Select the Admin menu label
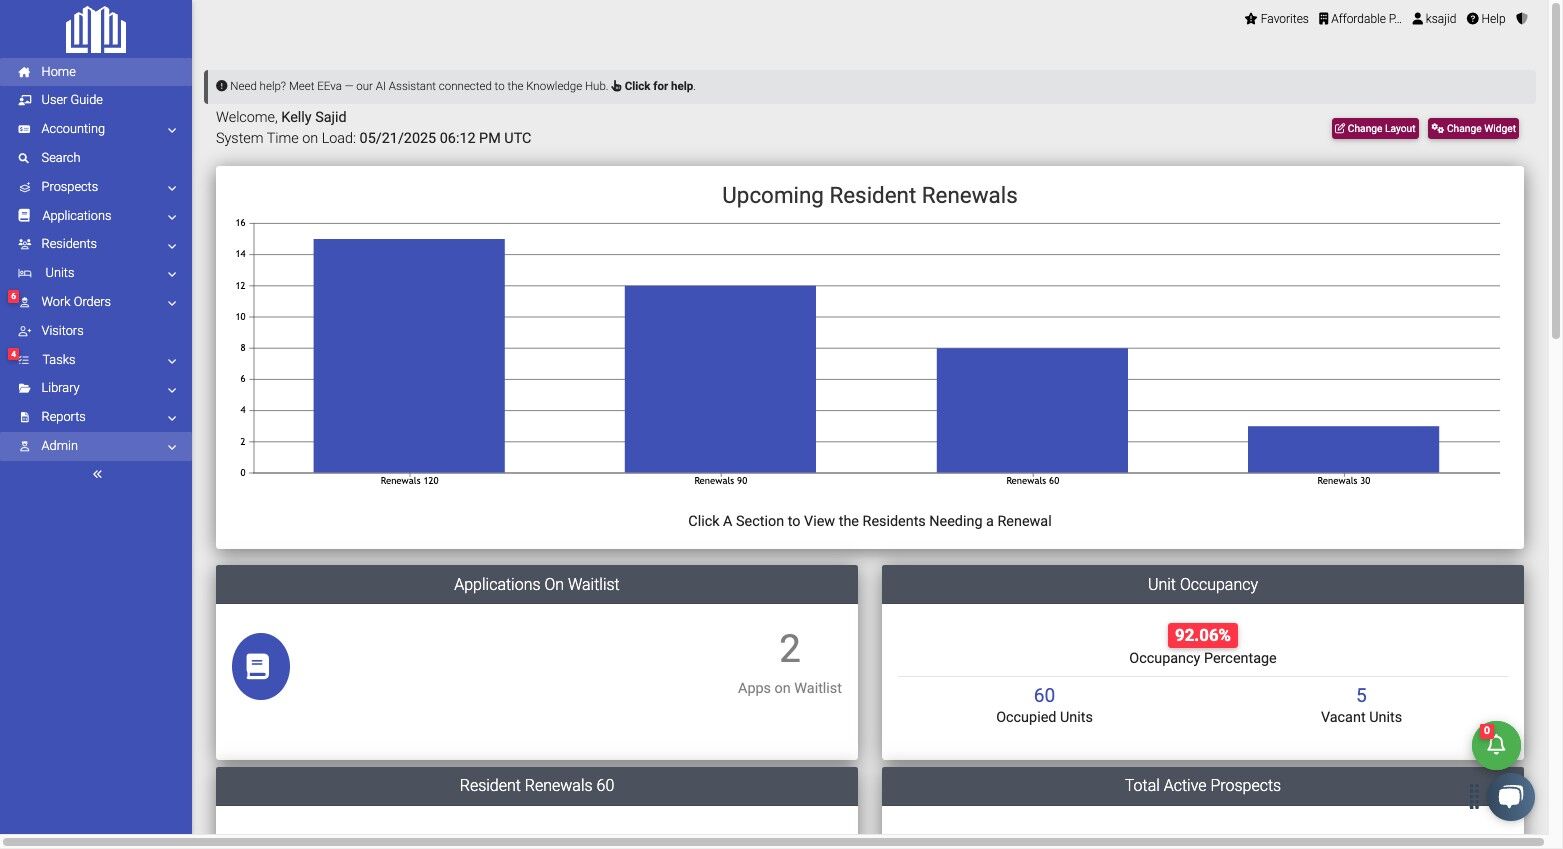 (59, 446)
